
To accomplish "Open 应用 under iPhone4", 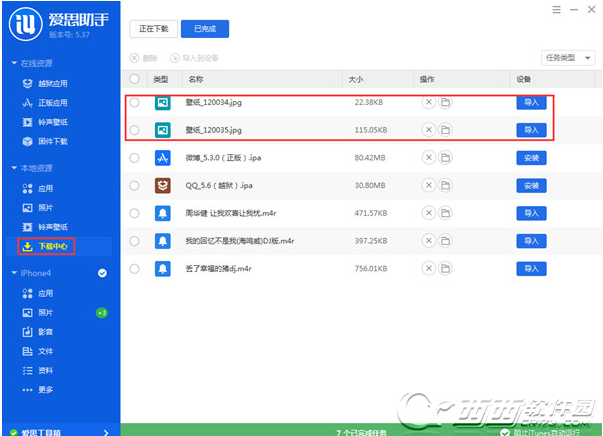I will (x=38, y=293).
